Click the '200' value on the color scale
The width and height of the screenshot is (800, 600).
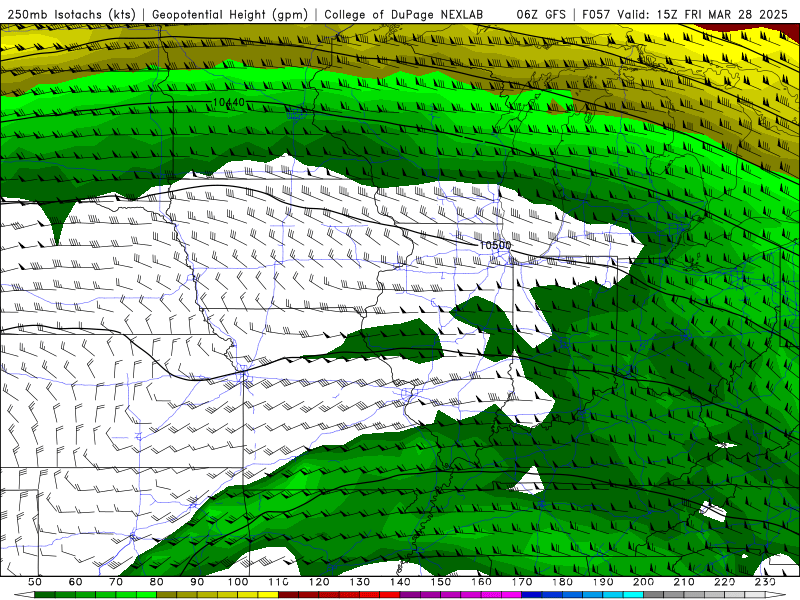click(x=644, y=582)
